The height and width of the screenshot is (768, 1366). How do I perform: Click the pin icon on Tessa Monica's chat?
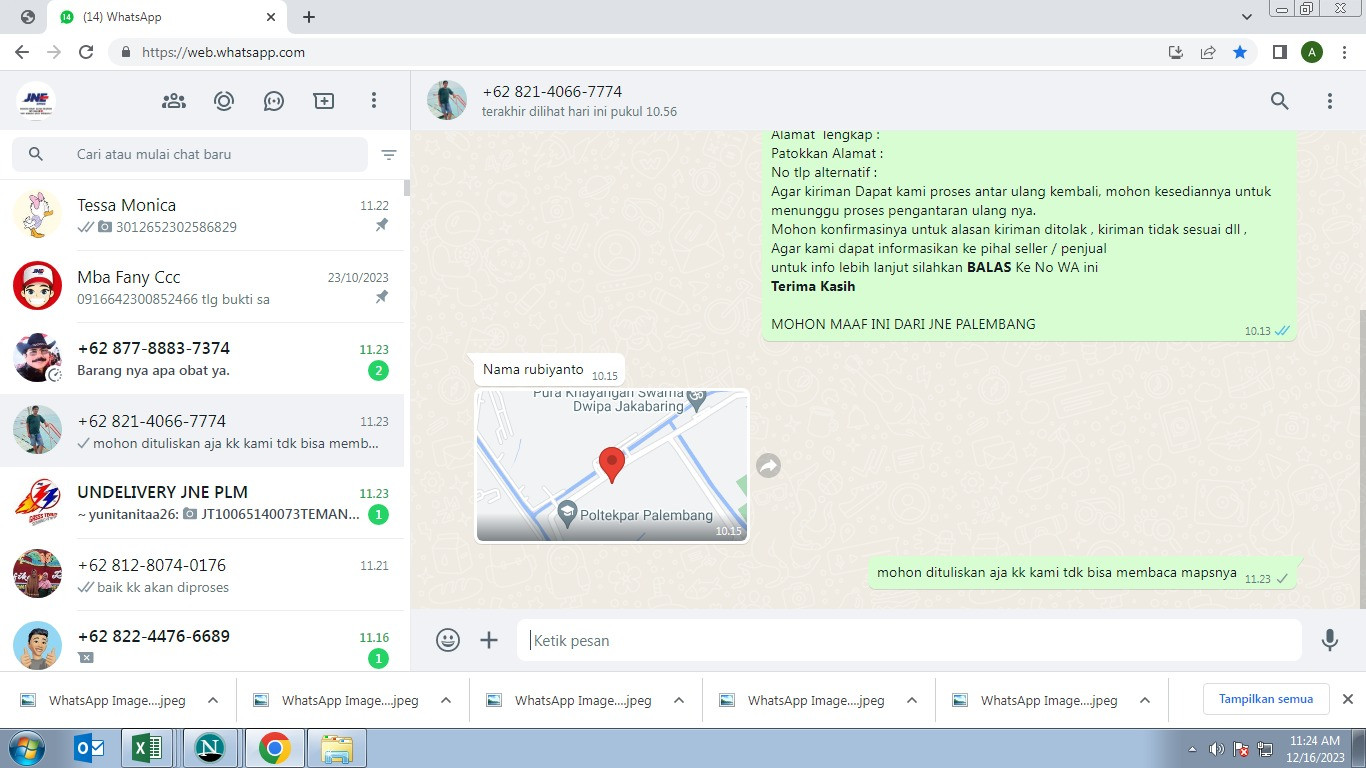(381, 226)
